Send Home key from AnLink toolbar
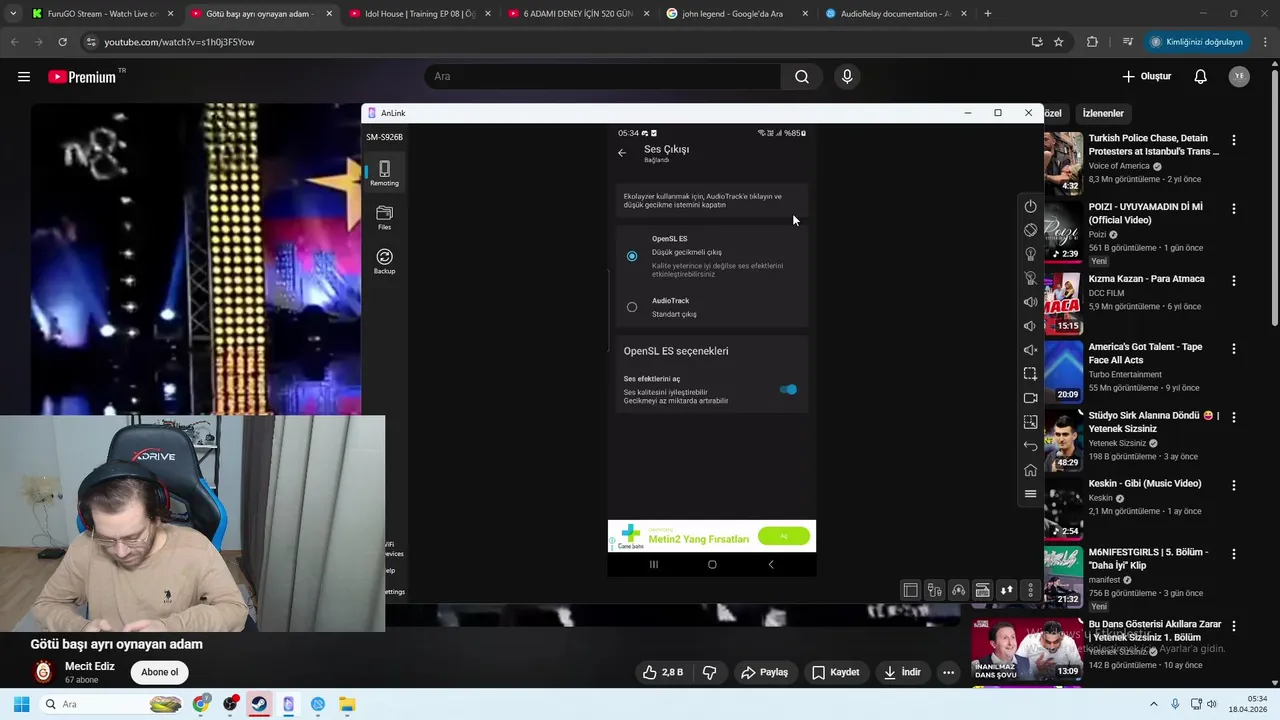1280x720 pixels. click(1030, 470)
